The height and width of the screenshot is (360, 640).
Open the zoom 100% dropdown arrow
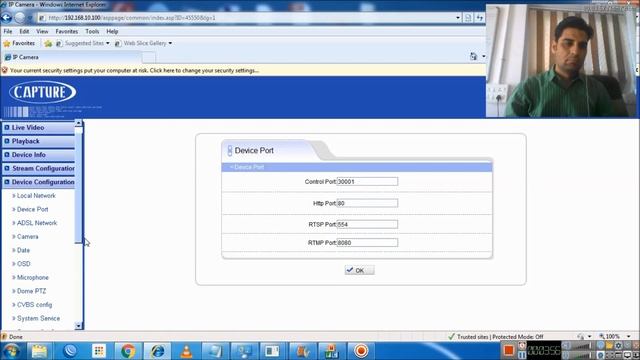click(629, 337)
